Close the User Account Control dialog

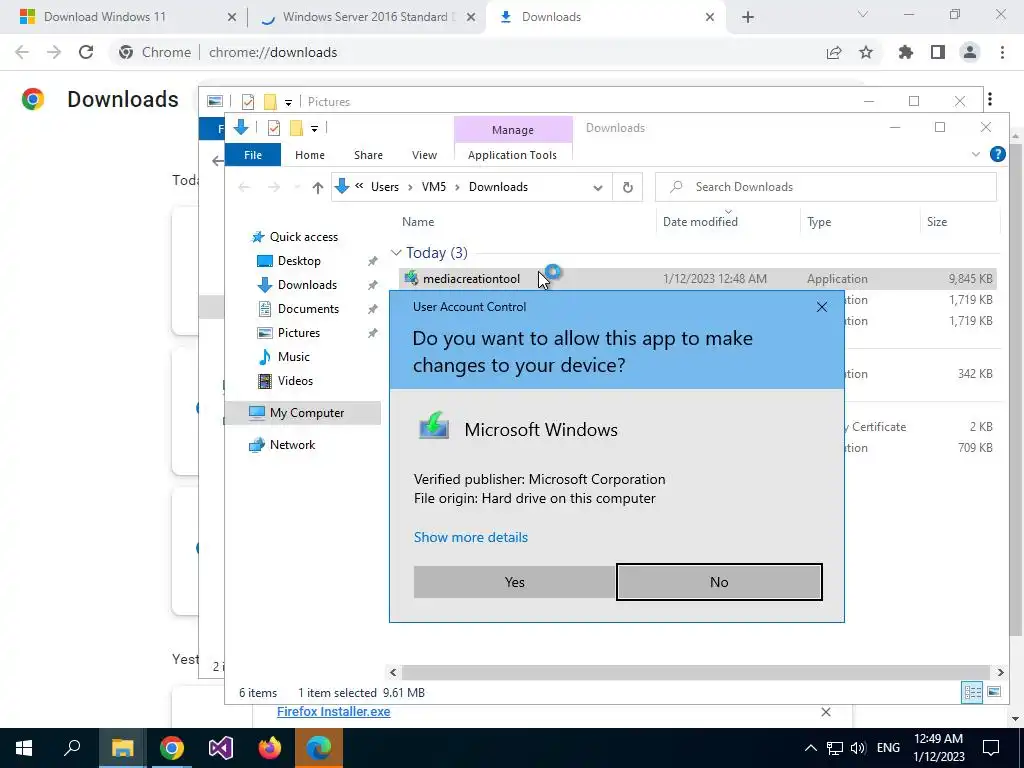point(822,307)
